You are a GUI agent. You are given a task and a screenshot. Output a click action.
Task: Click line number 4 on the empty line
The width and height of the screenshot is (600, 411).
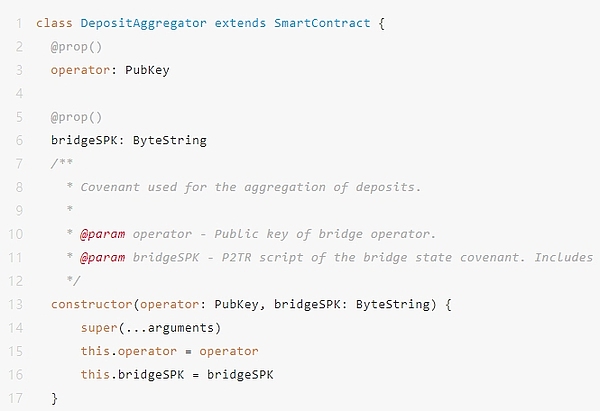point(19,93)
